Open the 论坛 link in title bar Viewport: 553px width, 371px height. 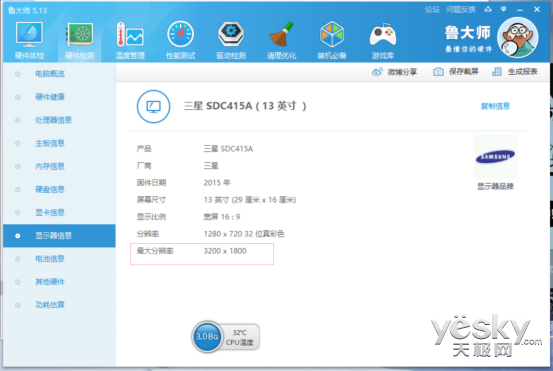[432, 10]
